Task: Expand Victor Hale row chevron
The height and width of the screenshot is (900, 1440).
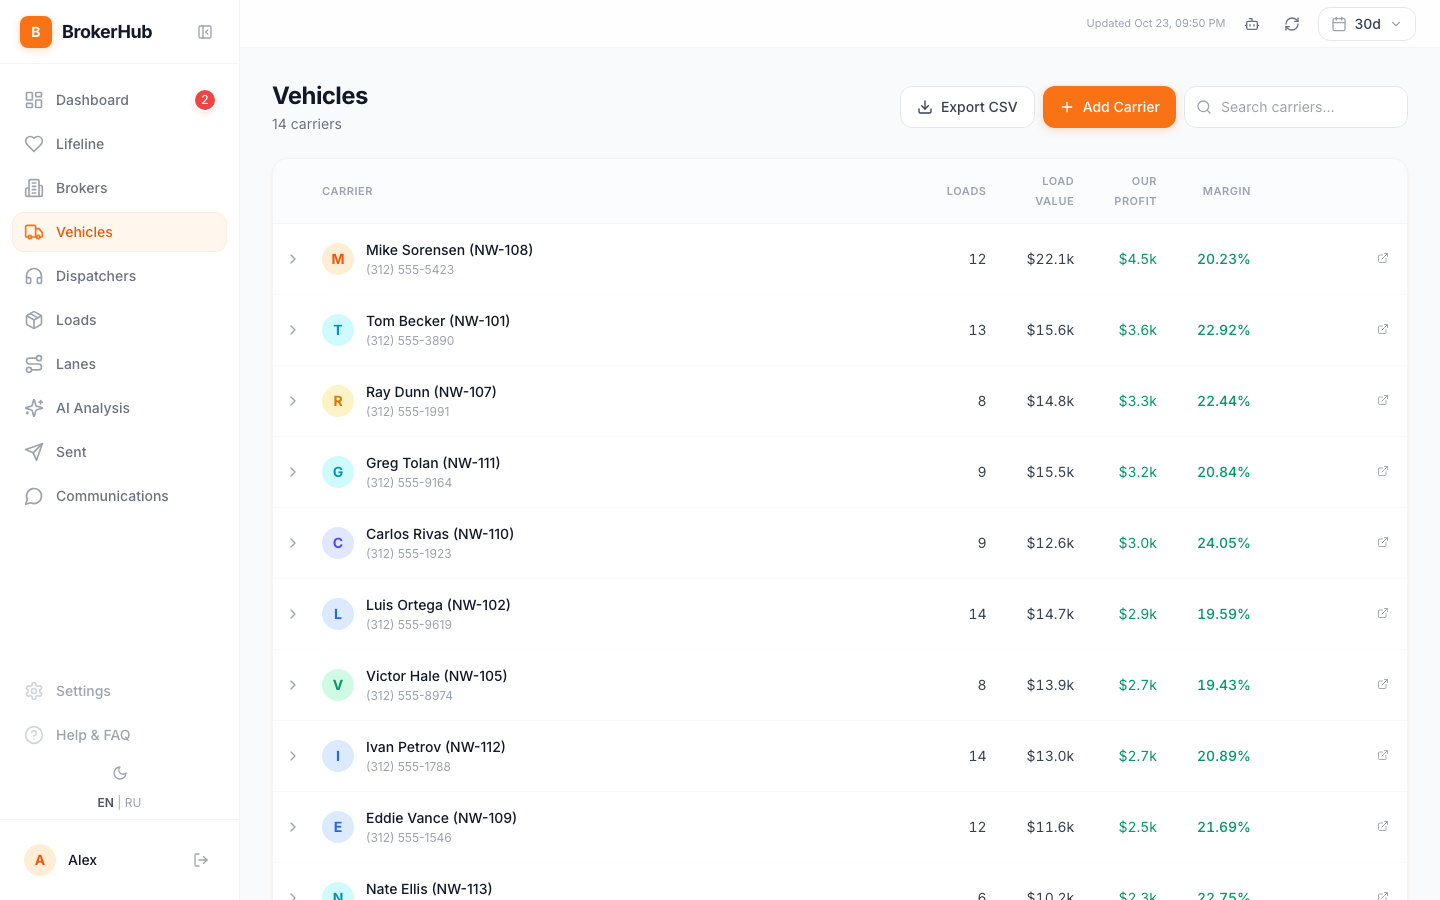Action: coord(293,685)
